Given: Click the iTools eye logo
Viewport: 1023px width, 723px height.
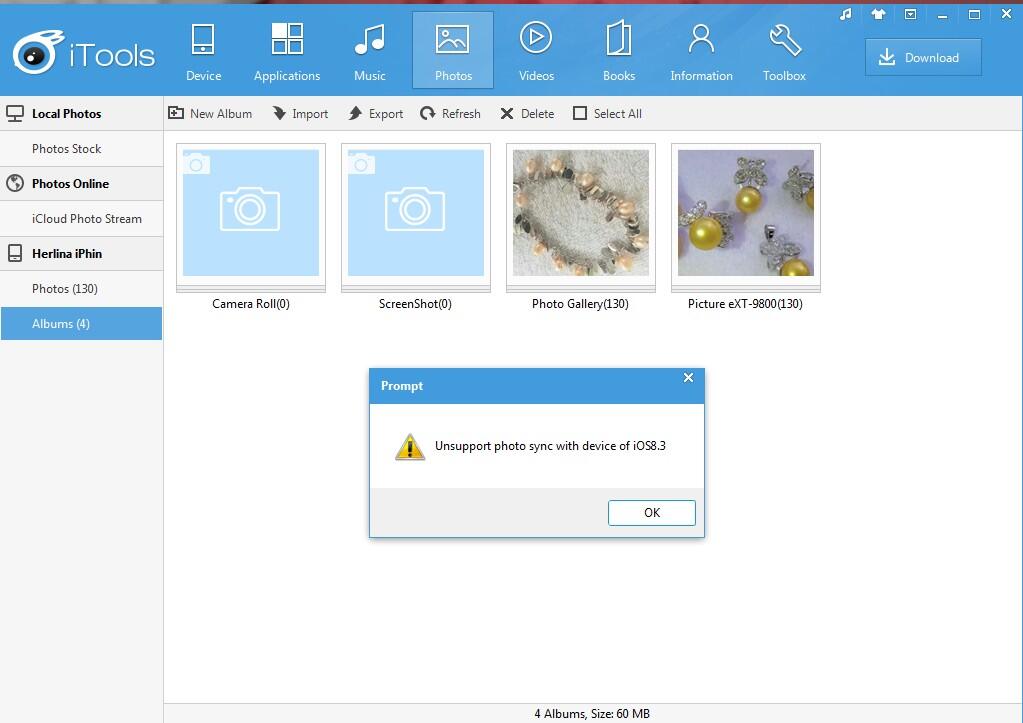Looking at the screenshot, I should tap(37, 53).
